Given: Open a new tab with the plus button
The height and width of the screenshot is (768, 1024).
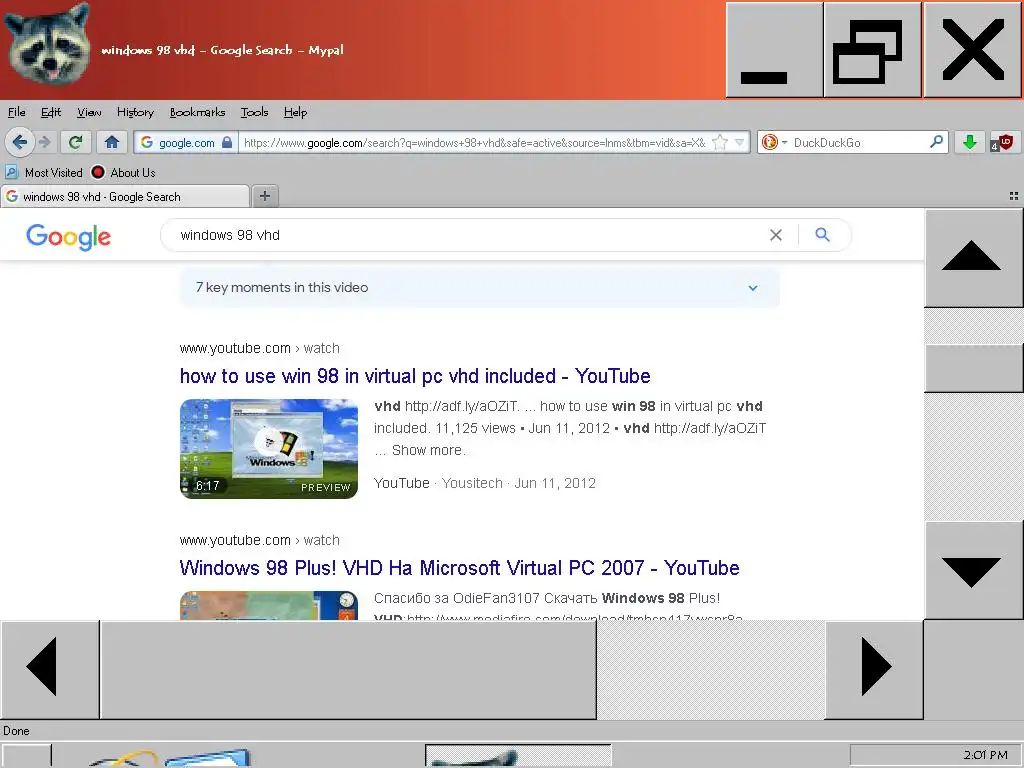Looking at the screenshot, I should (264, 196).
